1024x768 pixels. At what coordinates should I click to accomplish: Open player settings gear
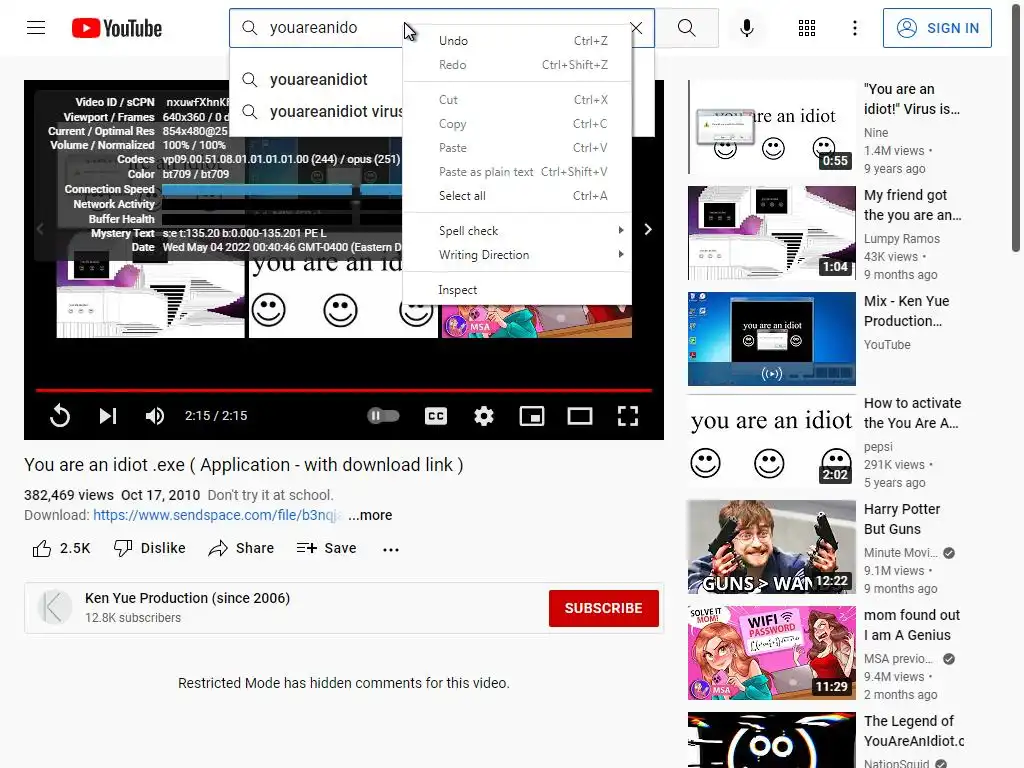tap(484, 416)
